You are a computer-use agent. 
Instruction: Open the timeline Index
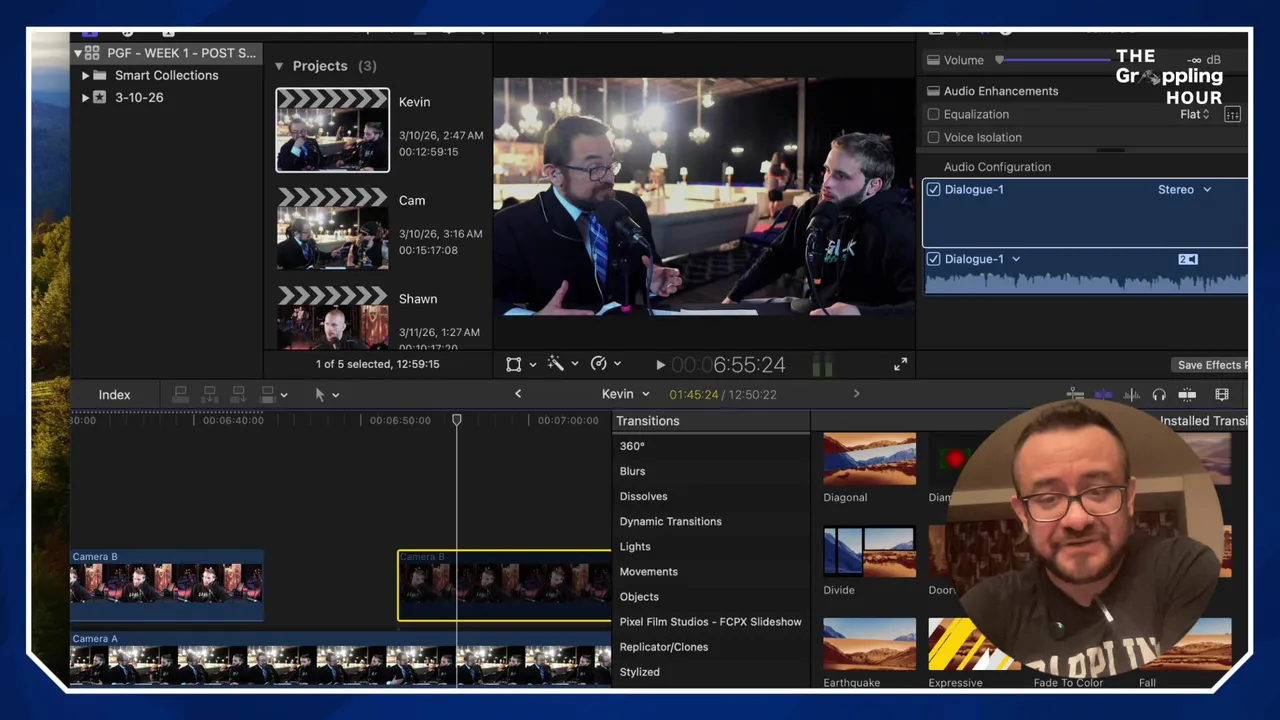pos(114,395)
